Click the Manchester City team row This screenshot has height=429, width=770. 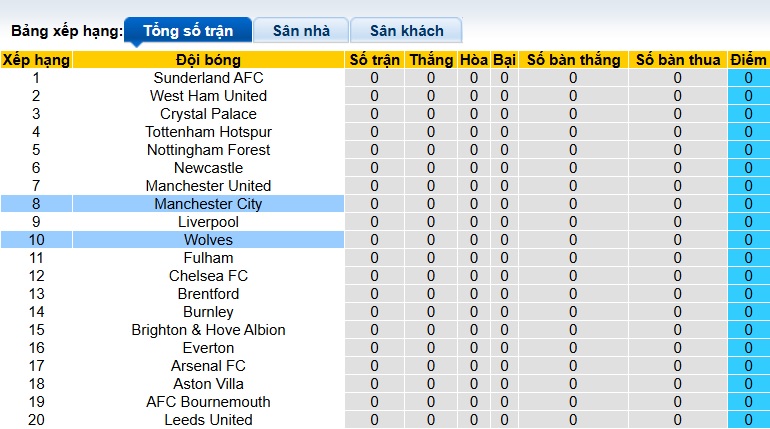[x=208, y=204]
